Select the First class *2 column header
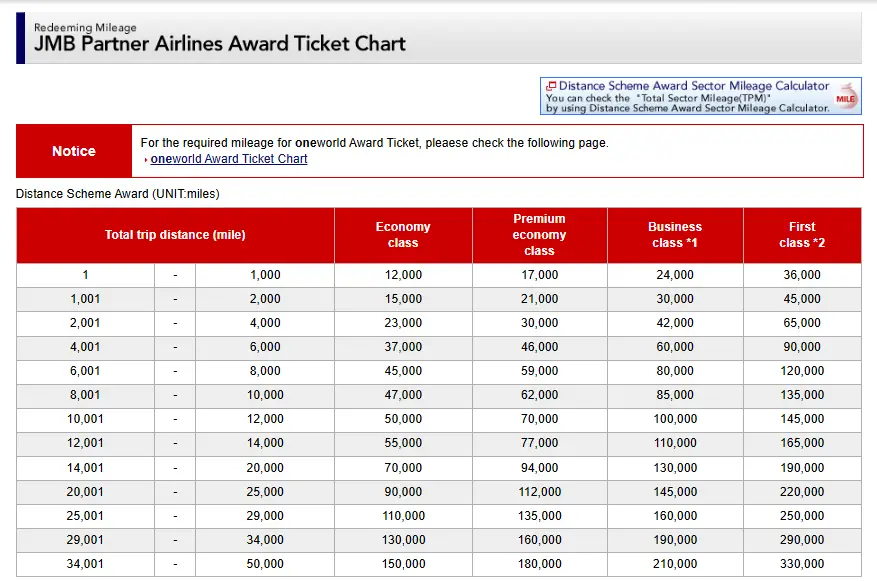The height and width of the screenshot is (581, 877). coord(802,235)
